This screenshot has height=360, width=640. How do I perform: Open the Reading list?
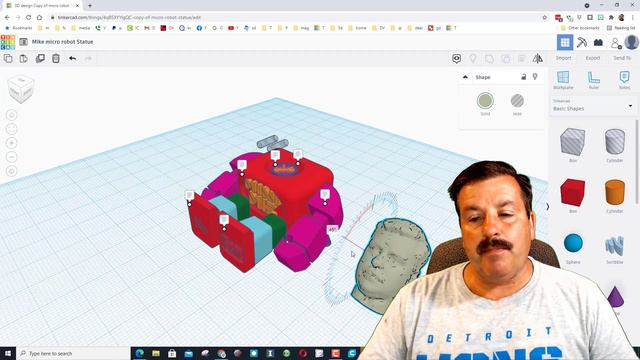[x=621, y=28]
